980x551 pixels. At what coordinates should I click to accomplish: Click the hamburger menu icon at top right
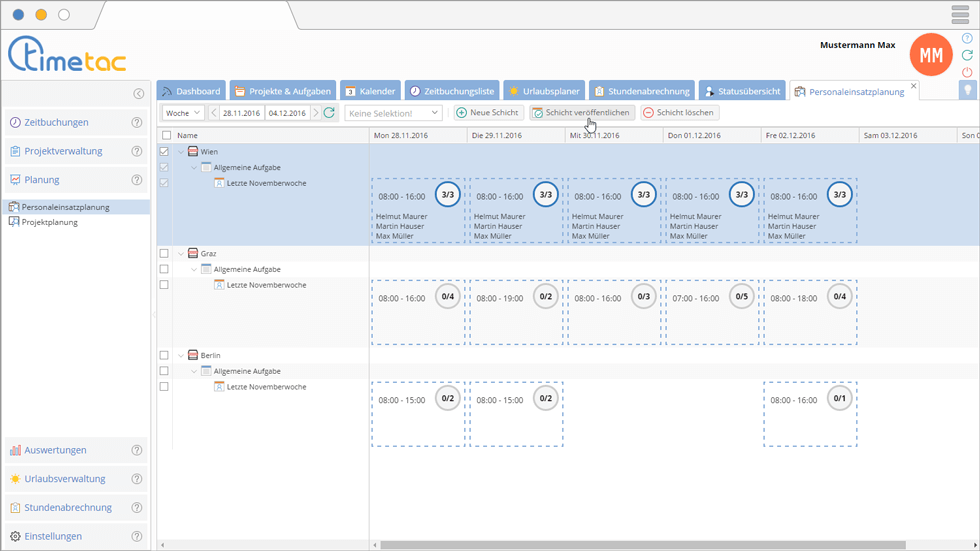coord(960,14)
